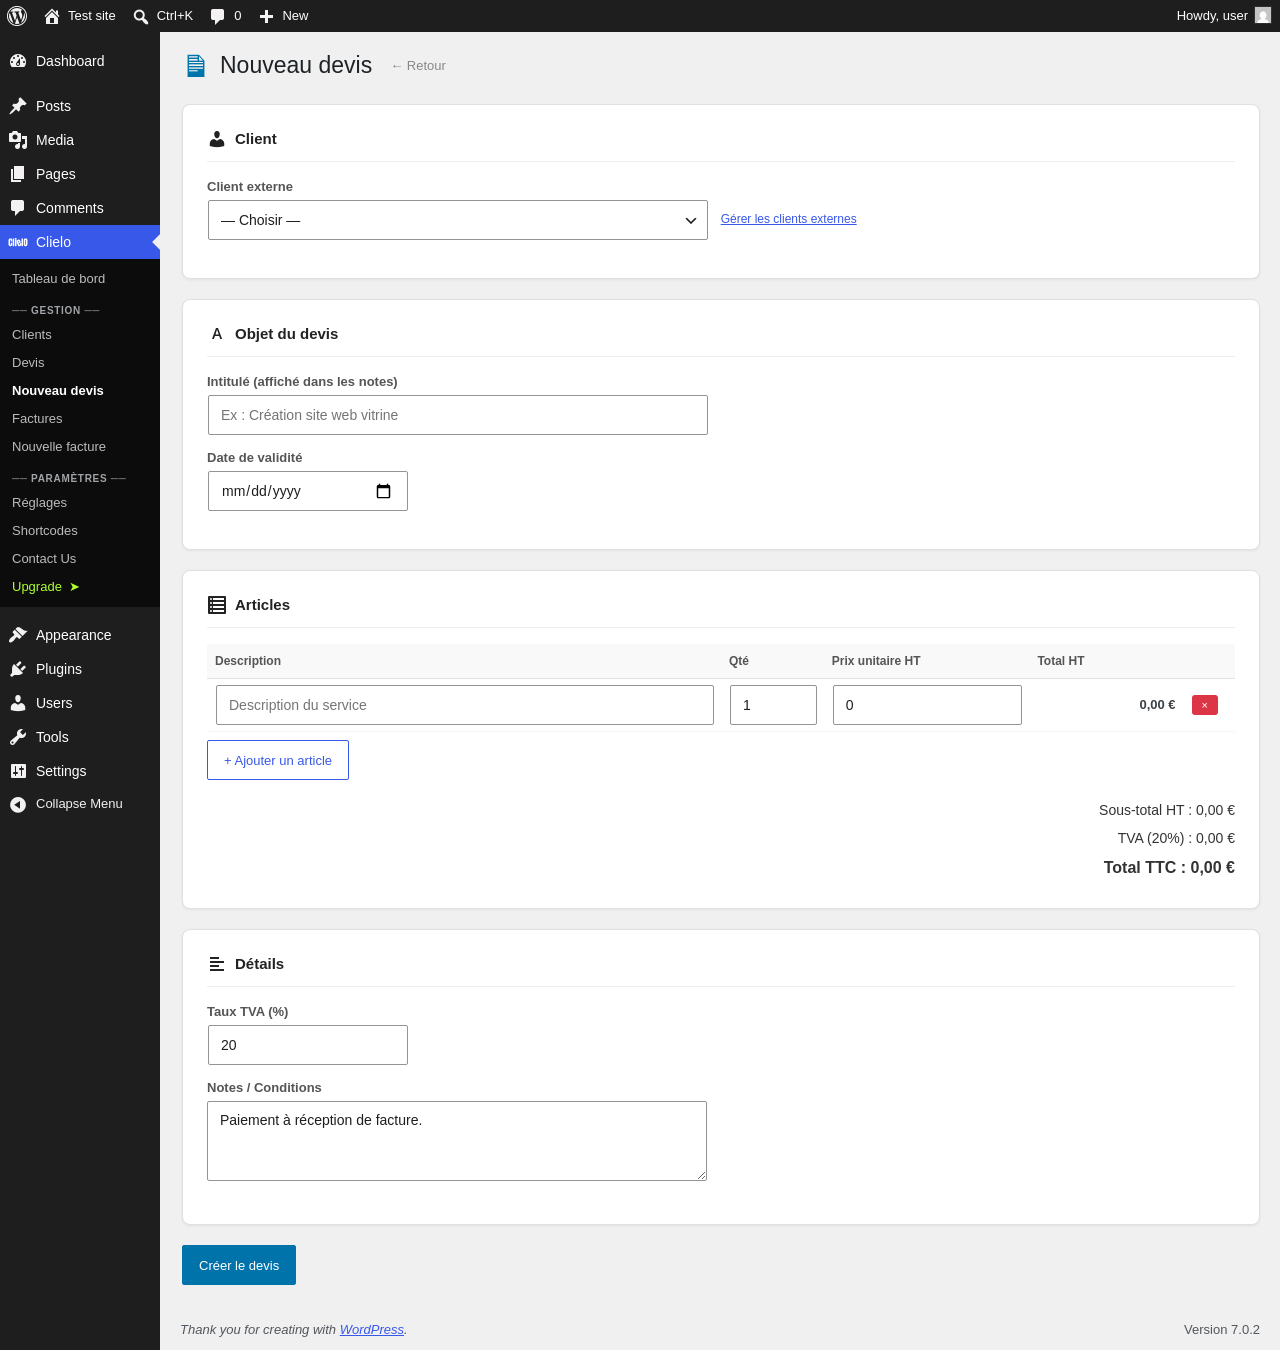Focus the Description du service field
The image size is (1280, 1350).
point(465,705)
